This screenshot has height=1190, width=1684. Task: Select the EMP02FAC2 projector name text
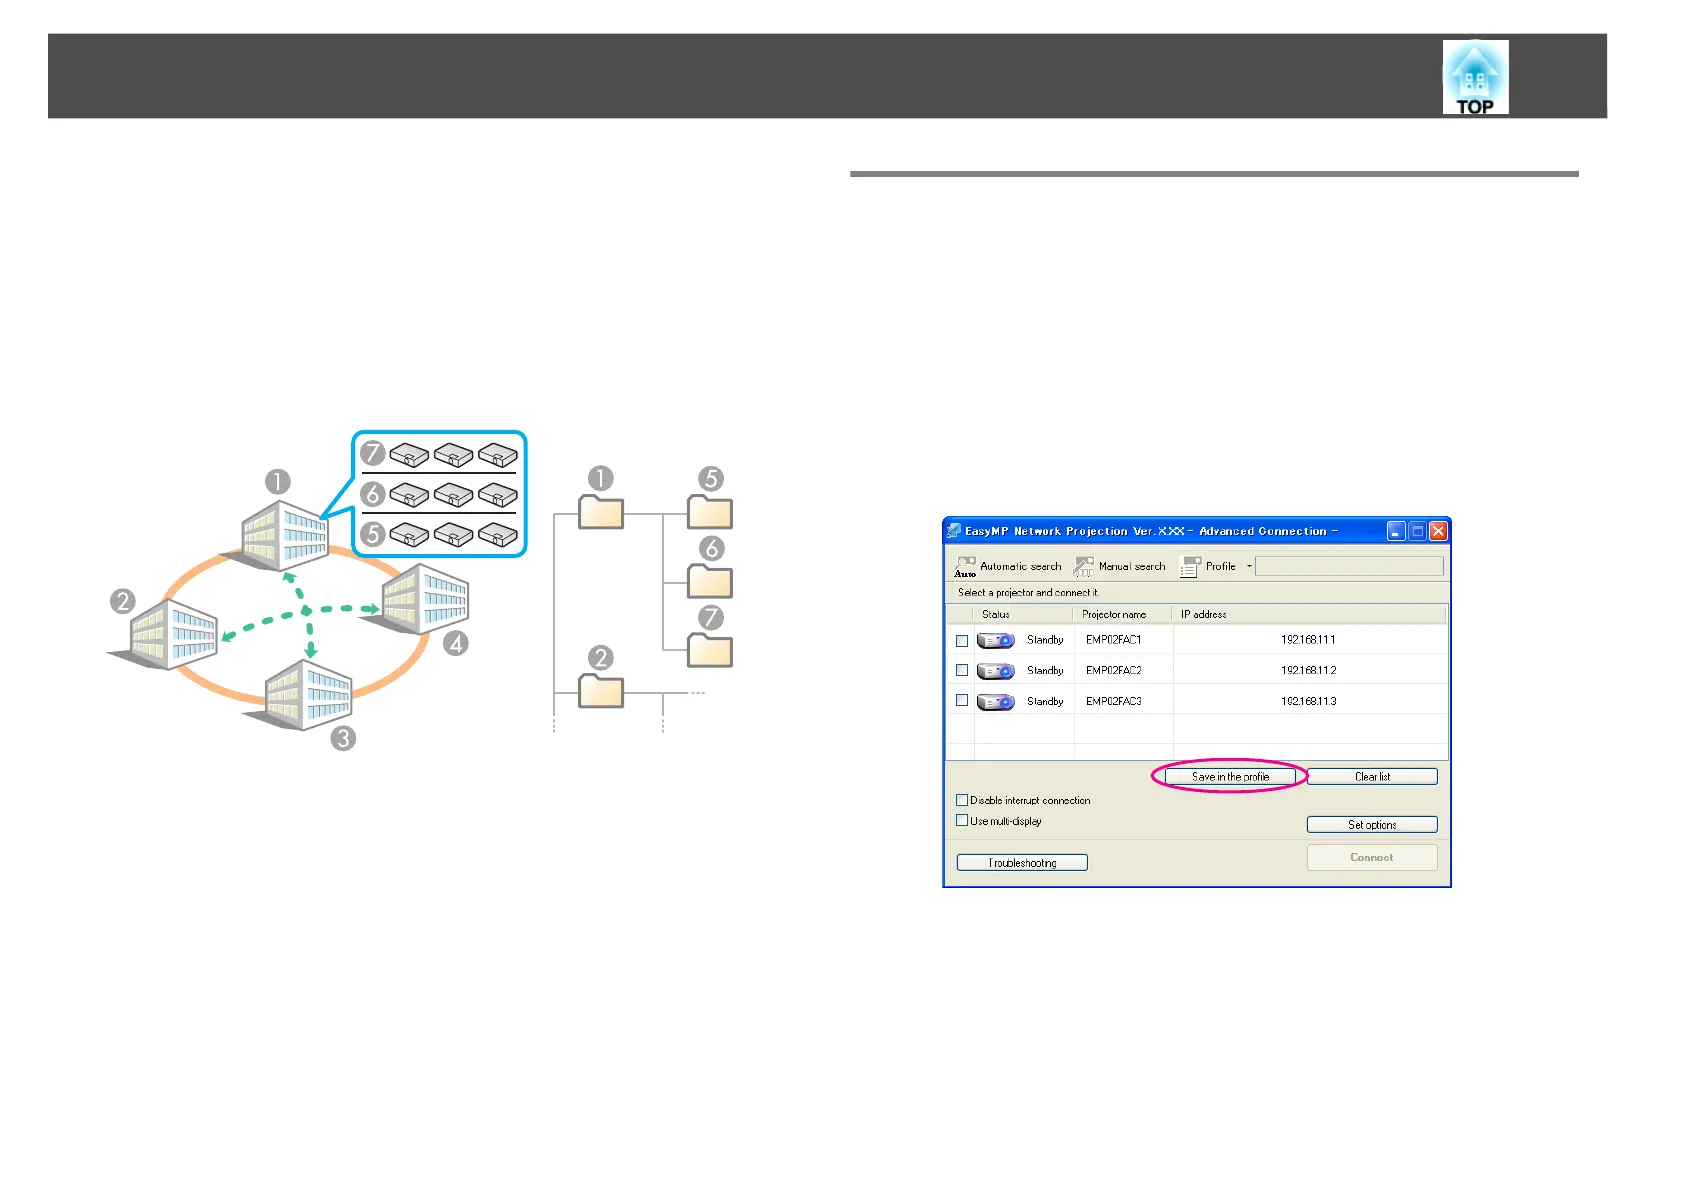click(x=1114, y=671)
